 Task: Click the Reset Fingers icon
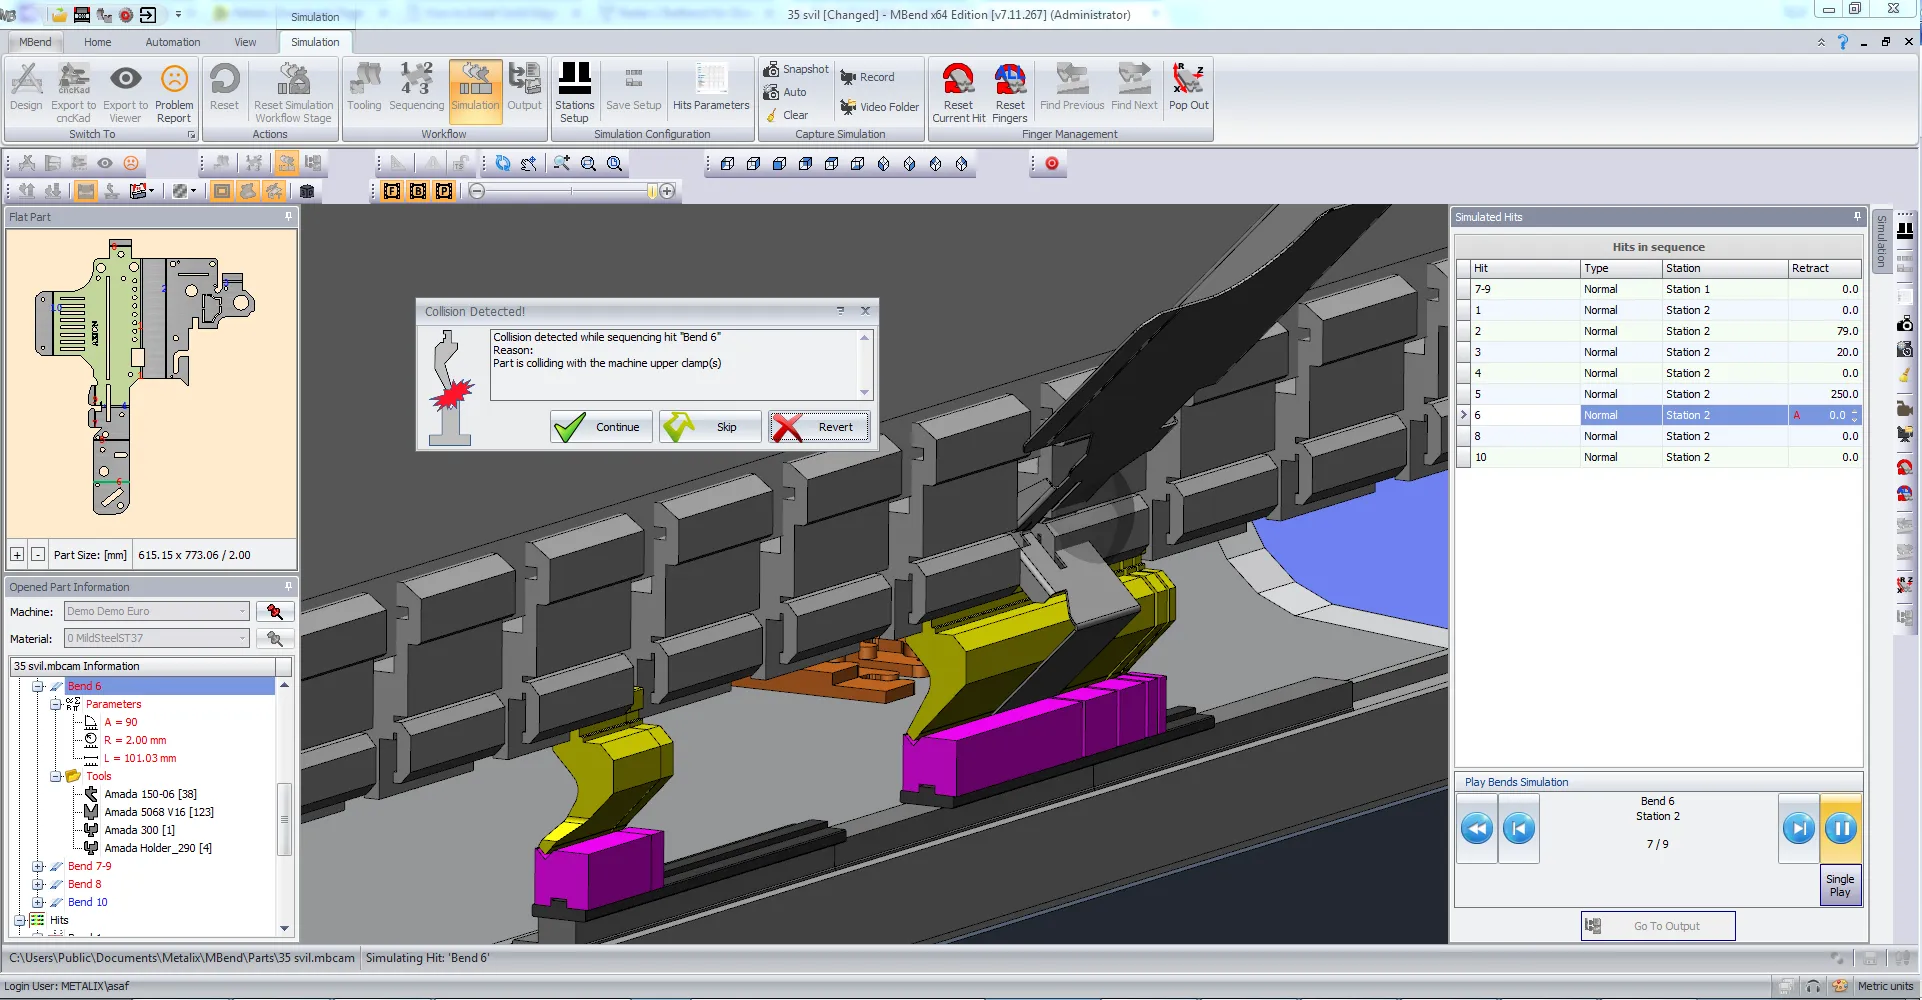tap(1010, 90)
